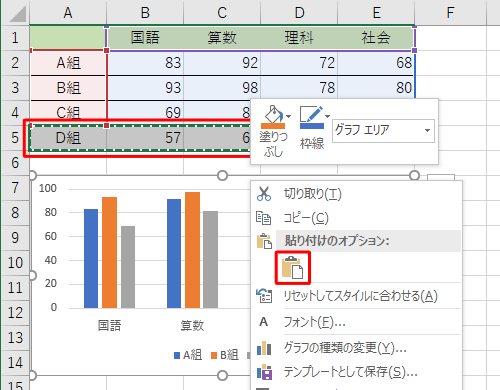Click cell containing 社会 in row 1
The height and width of the screenshot is (390, 500).
[x=376, y=38]
